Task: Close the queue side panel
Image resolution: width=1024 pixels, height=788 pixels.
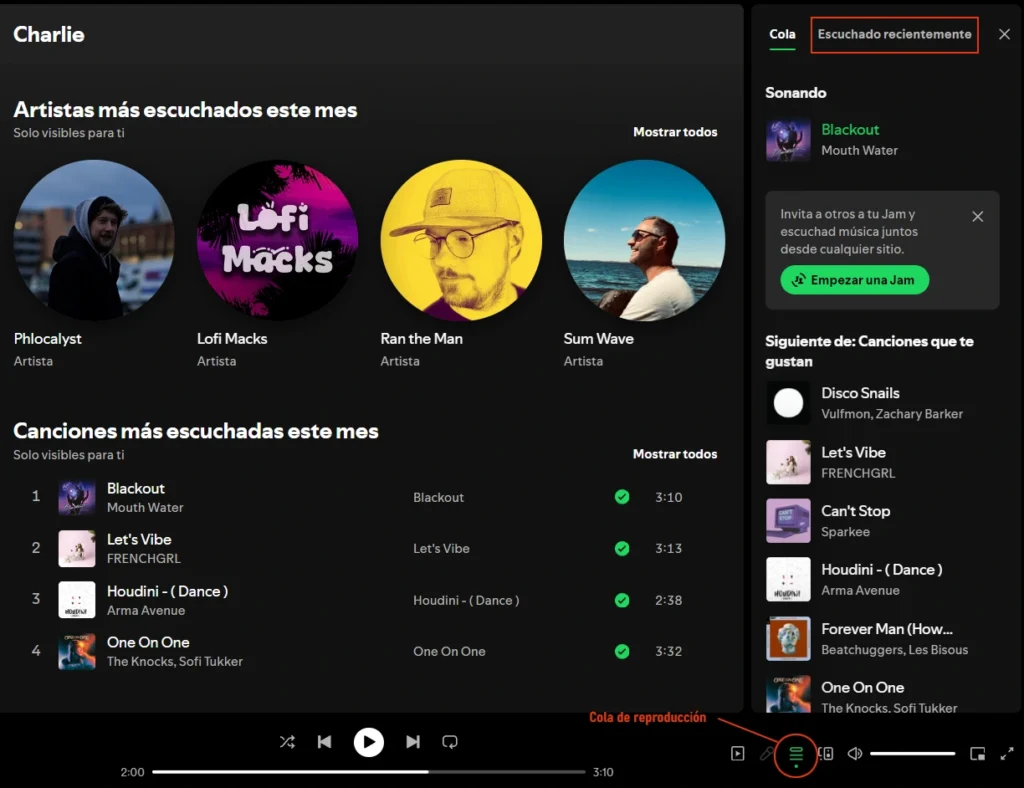Action: point(1004,34)
